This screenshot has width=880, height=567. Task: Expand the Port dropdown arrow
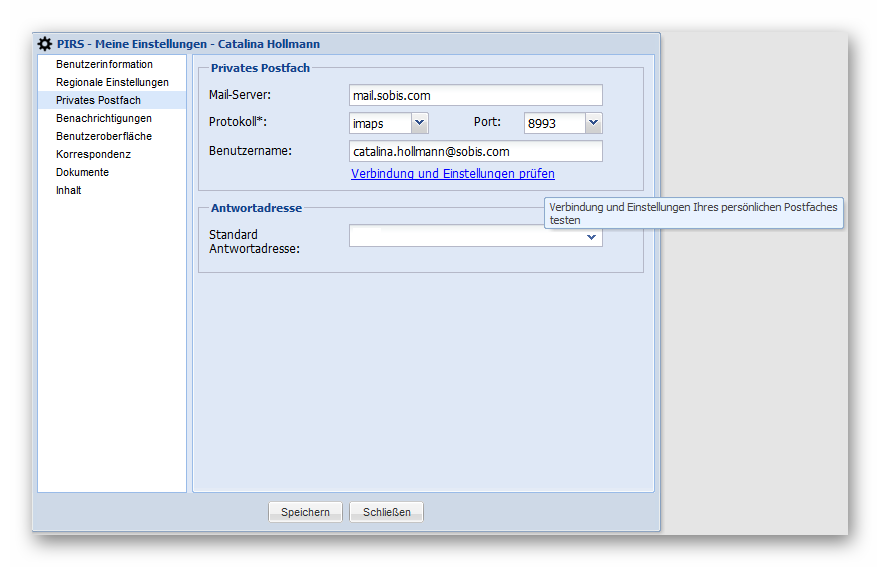pos(593,123)
